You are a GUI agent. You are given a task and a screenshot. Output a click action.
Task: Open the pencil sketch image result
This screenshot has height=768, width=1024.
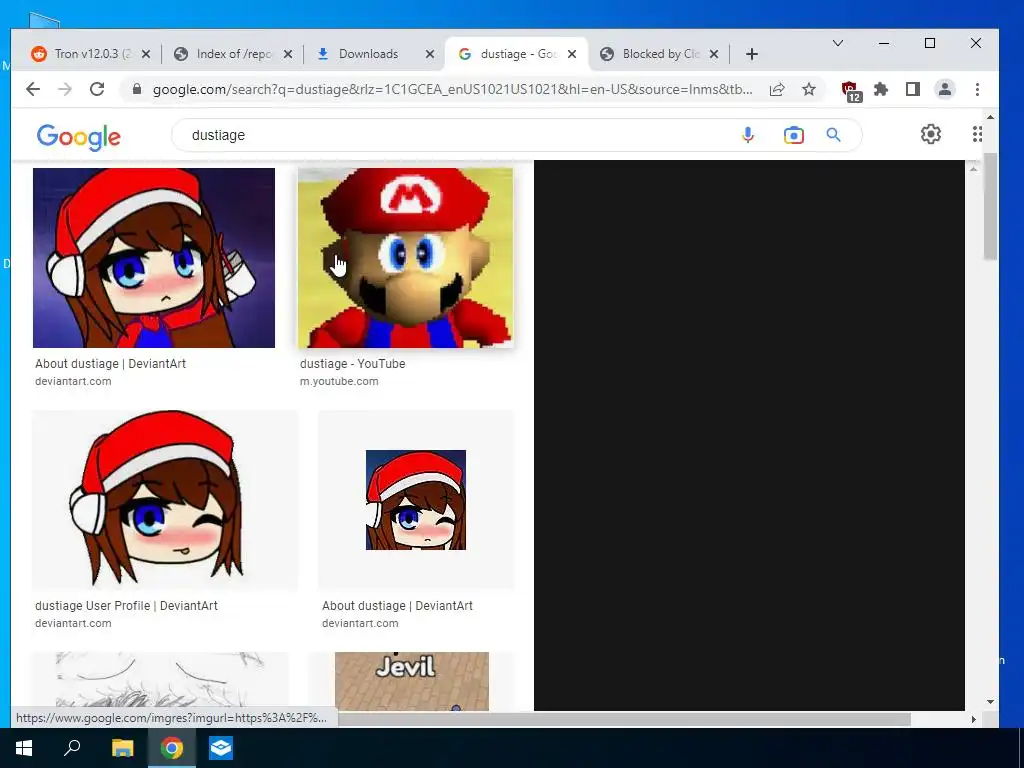(x=160, y=681)
